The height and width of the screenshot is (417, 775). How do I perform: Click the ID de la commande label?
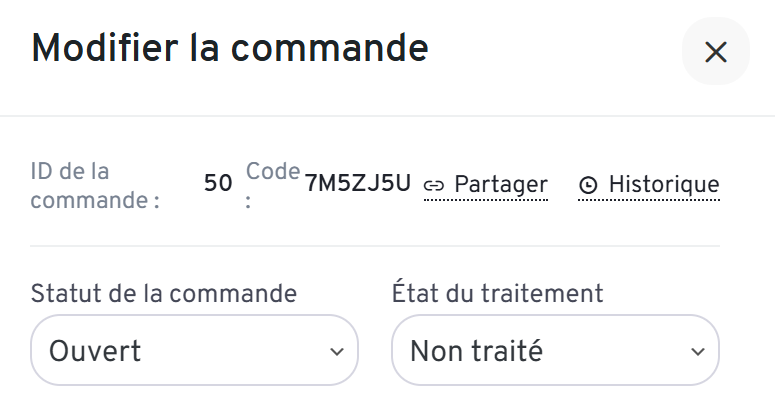click(x=95, y=185)
